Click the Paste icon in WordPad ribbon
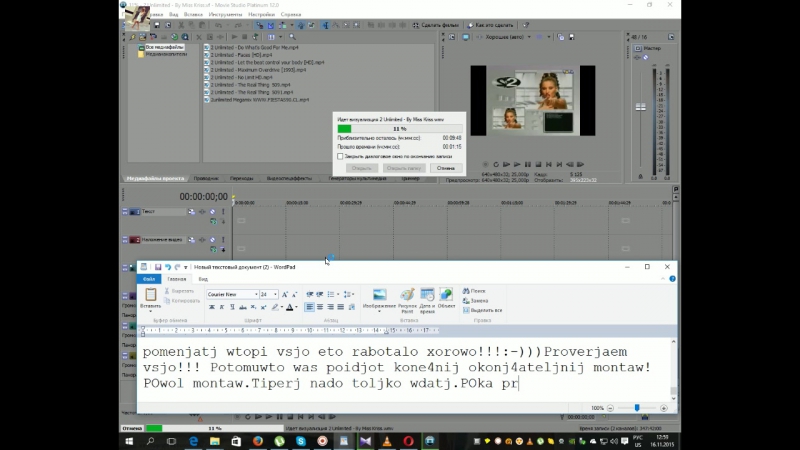This screenshot has height=450, width=800. [150, 297]
